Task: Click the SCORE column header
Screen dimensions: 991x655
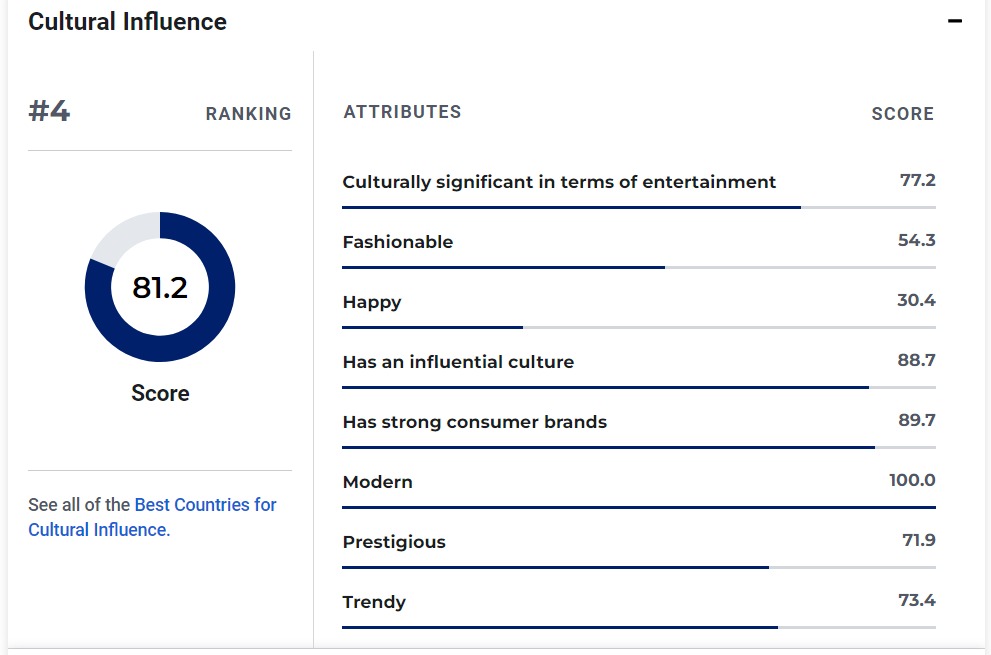Action: point(902,114)
